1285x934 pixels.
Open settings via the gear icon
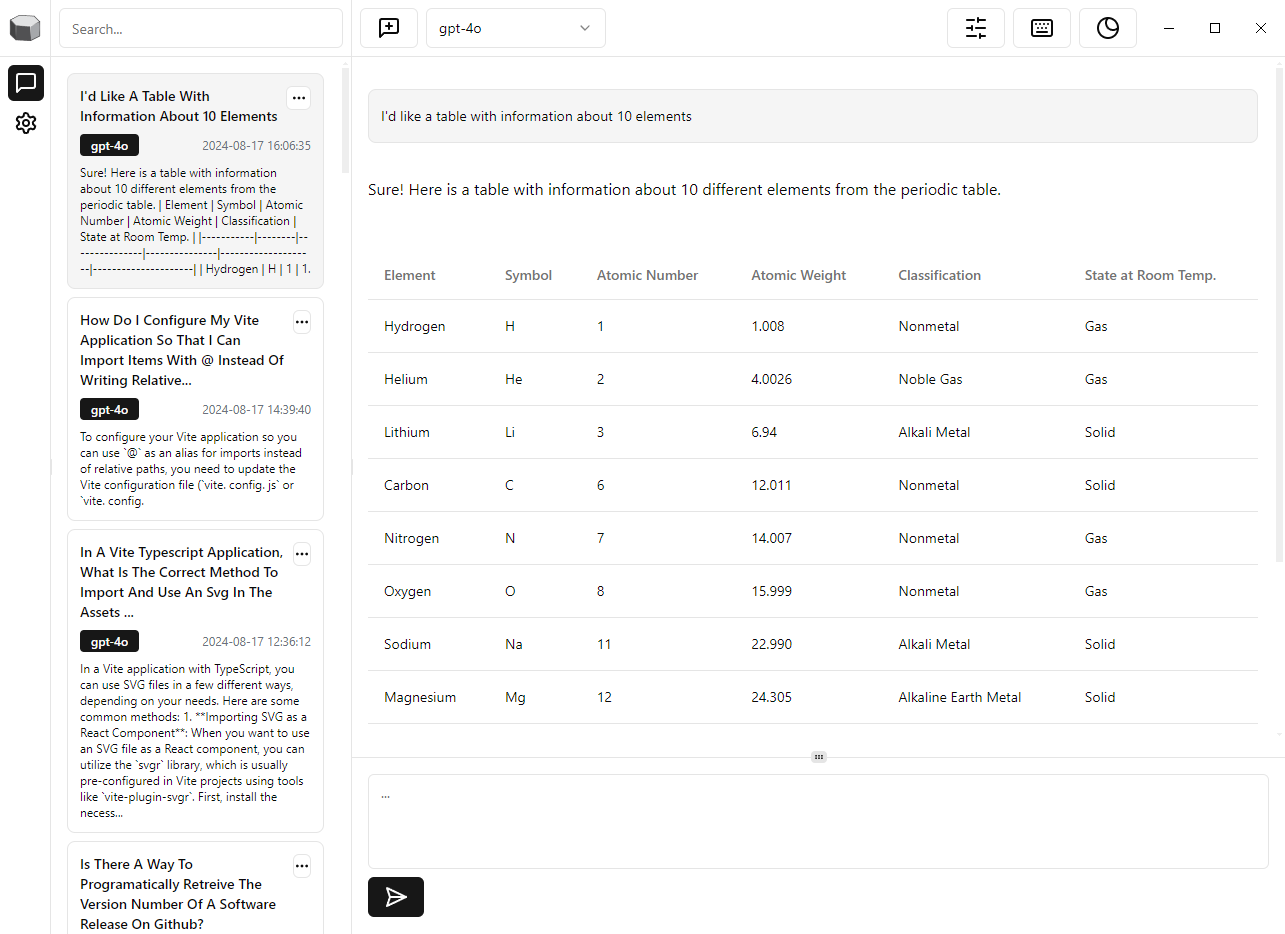pos(26,123)
